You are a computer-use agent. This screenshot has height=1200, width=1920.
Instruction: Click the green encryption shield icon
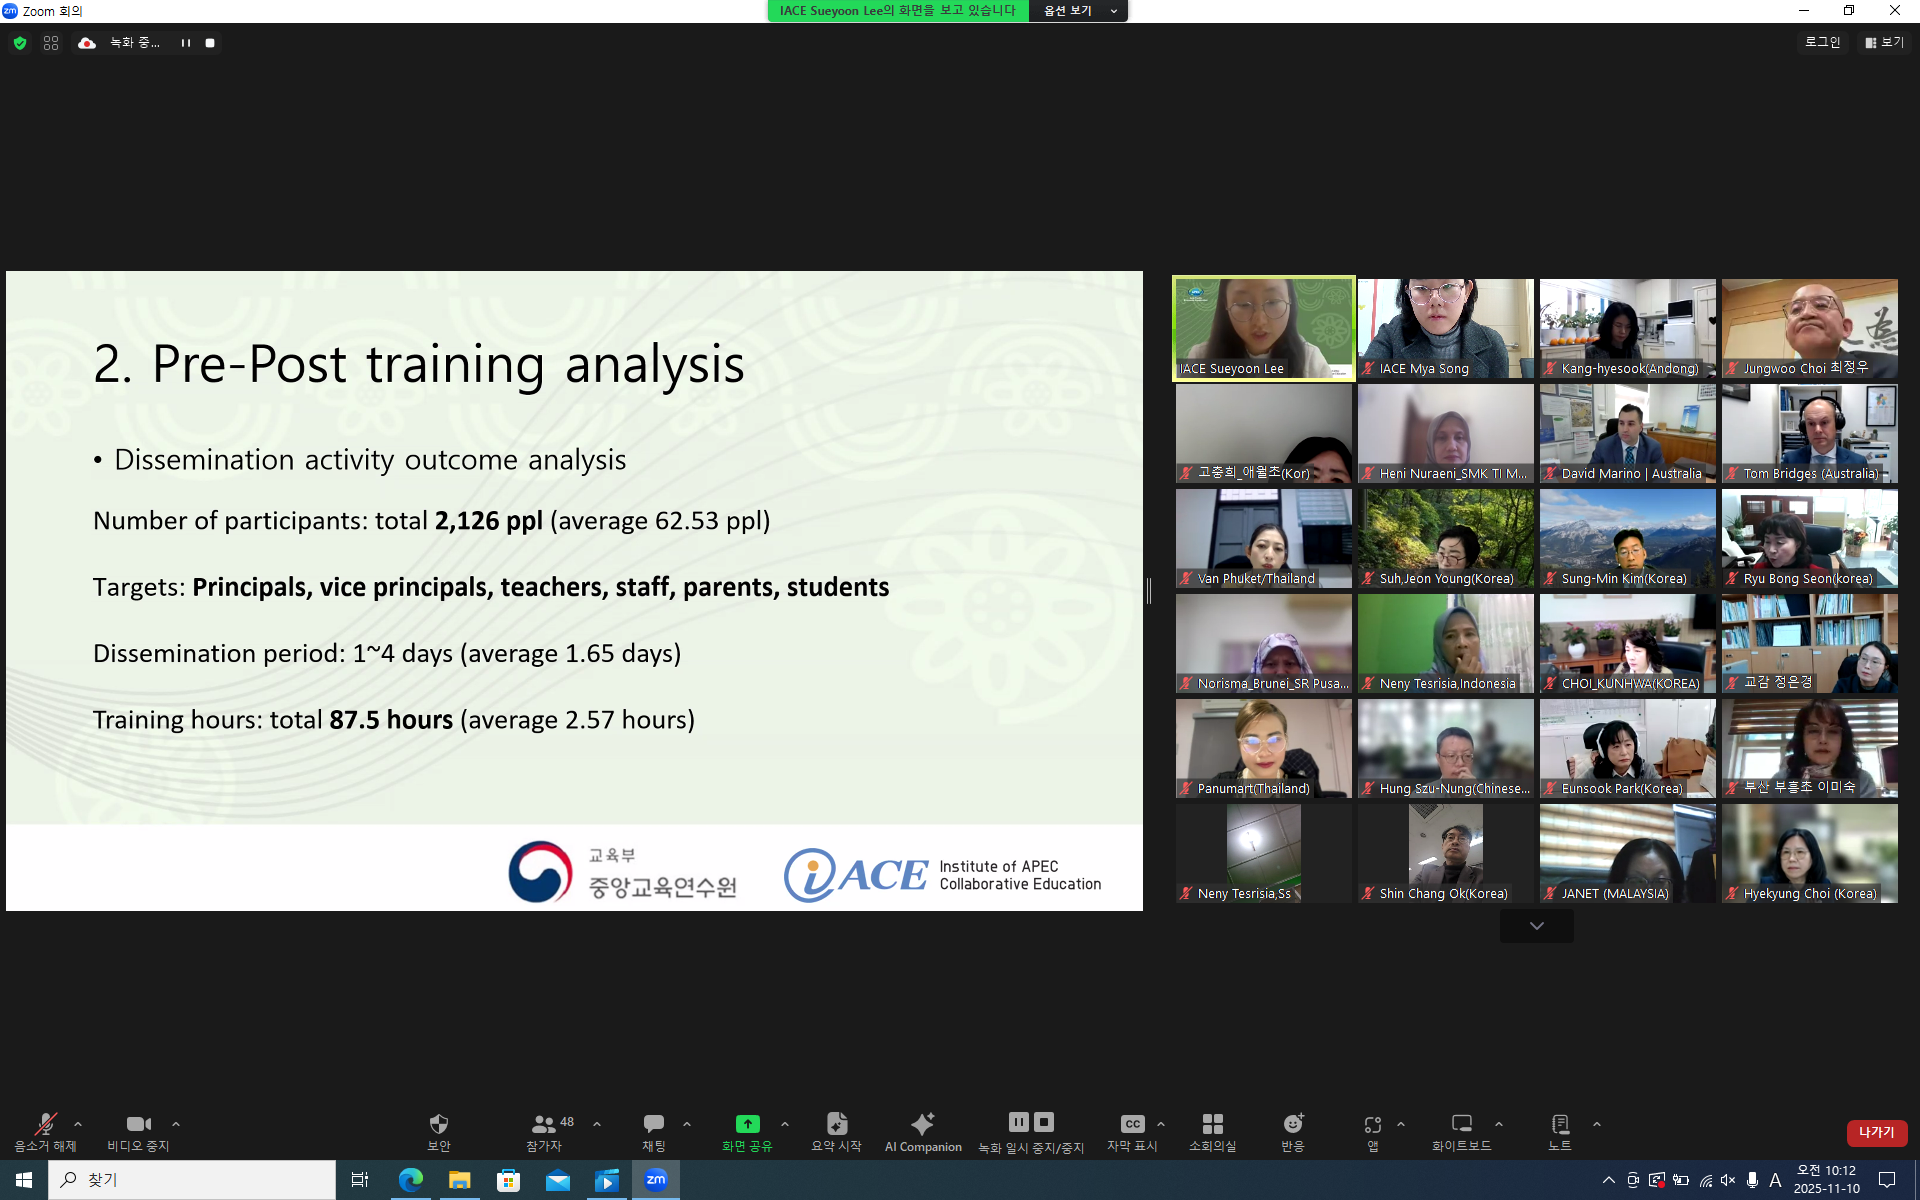tap(20, 43)
